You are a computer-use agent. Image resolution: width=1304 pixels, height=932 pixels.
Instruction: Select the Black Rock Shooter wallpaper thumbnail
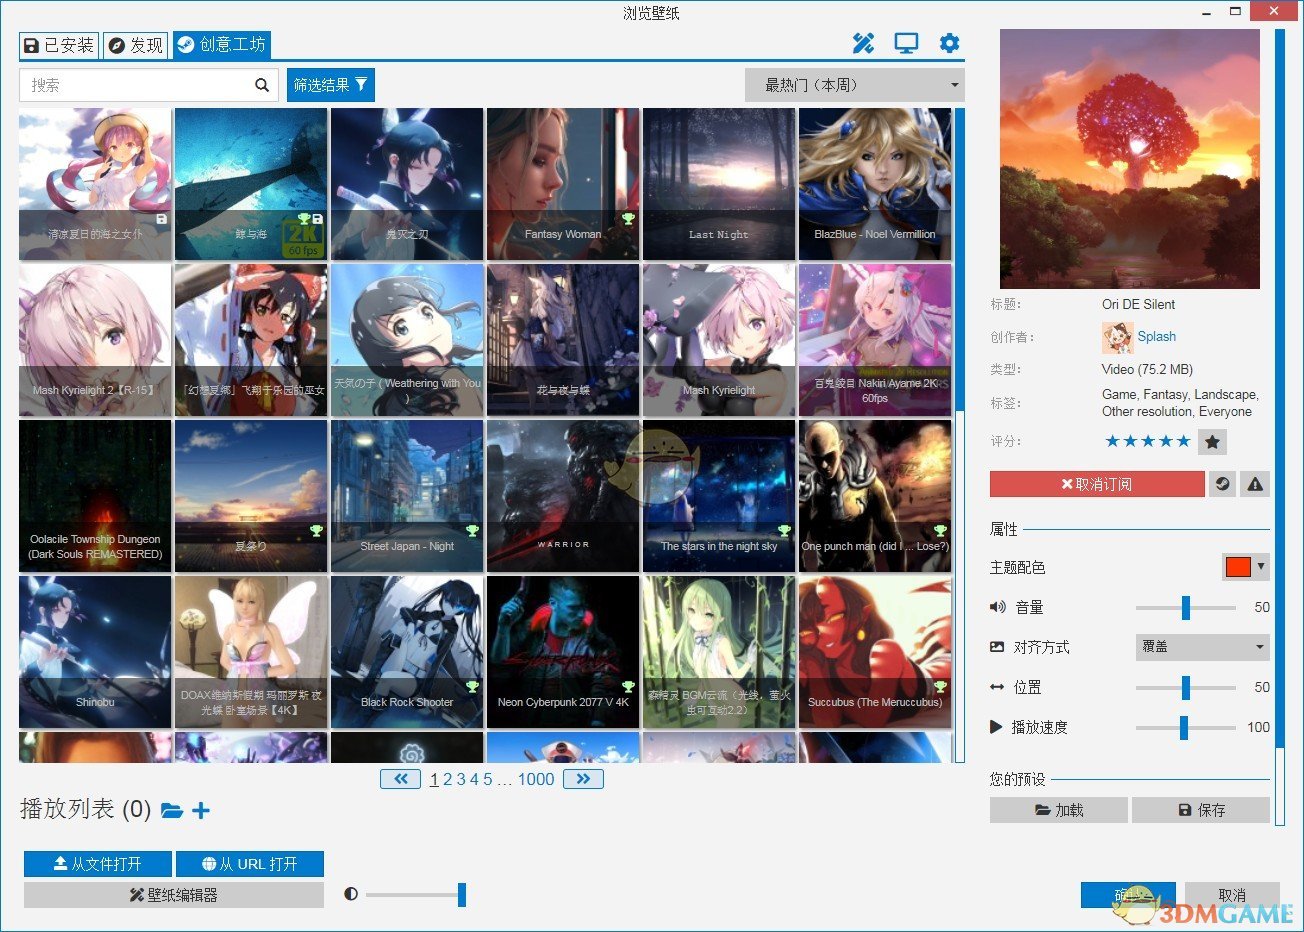pyautogui.click(x=407, y=651)
